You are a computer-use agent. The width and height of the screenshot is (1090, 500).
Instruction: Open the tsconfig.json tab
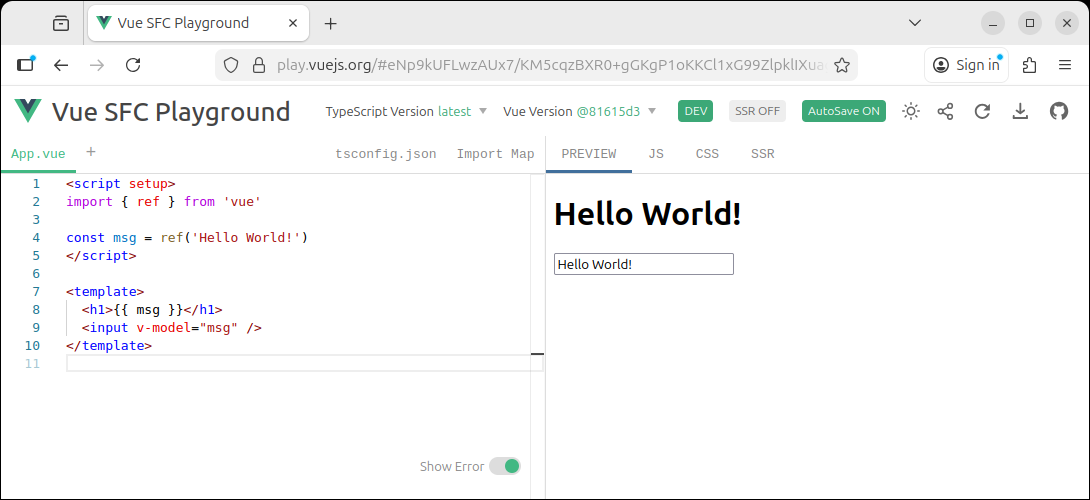point(386,154)
